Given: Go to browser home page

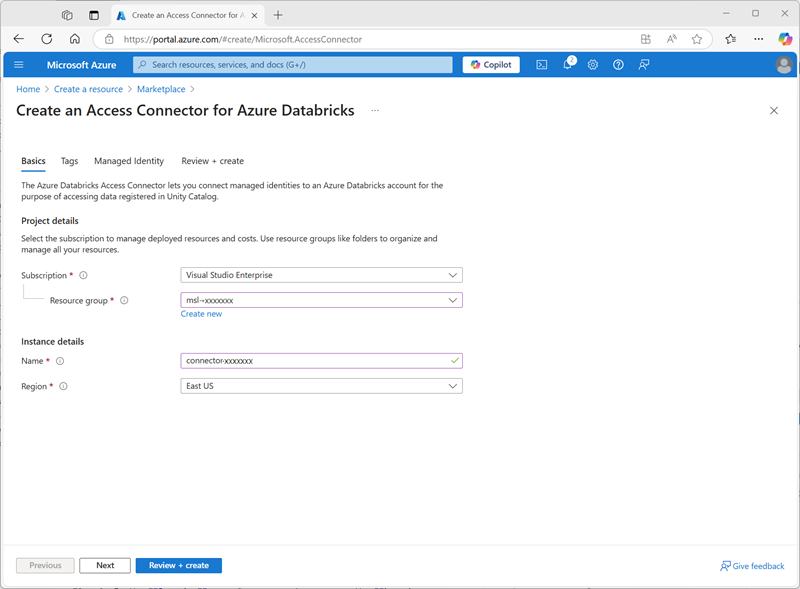Looking at the screenshot, I should click(x=75, y=39).
